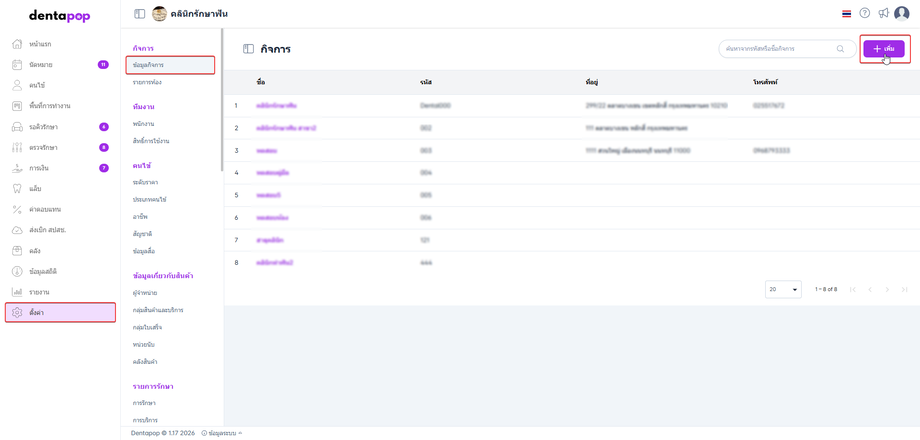
Task: Open business name link for code Dental000
Action: (276, 106)
